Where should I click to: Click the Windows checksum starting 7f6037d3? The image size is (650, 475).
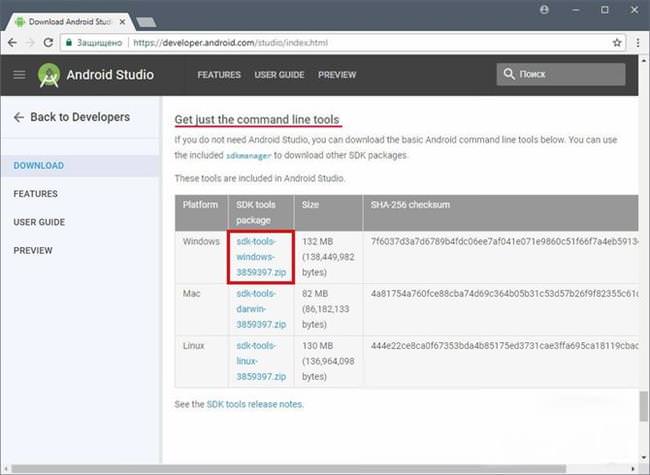pyautogui.click(x=504, y=242)
